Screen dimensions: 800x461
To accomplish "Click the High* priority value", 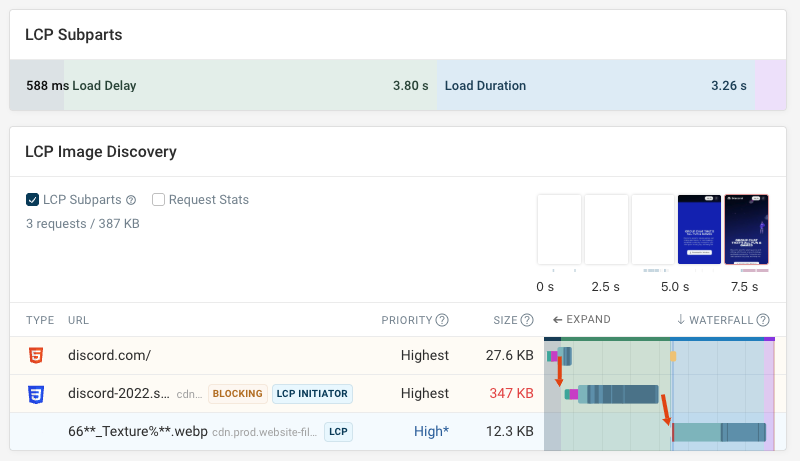I will (431, 431).
